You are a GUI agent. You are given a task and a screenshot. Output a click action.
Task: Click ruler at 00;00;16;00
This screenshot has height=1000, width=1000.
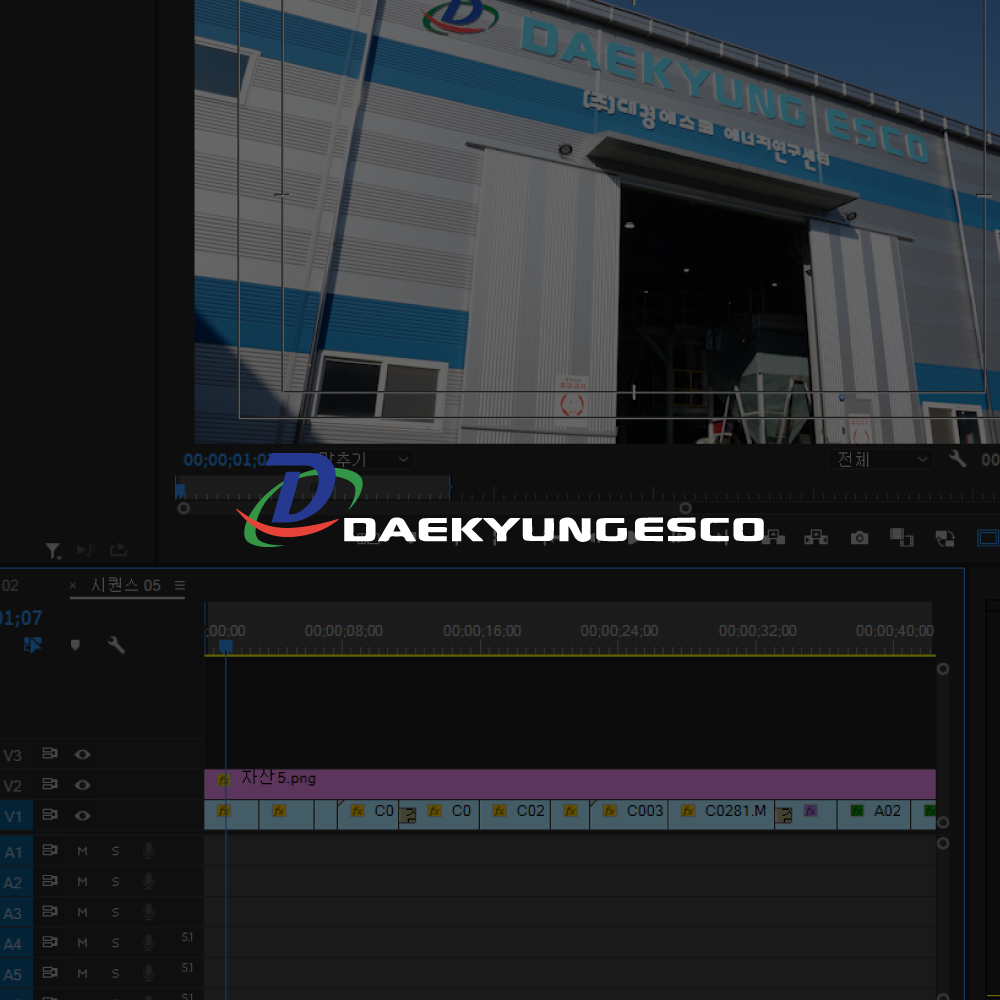click(482, 630)
